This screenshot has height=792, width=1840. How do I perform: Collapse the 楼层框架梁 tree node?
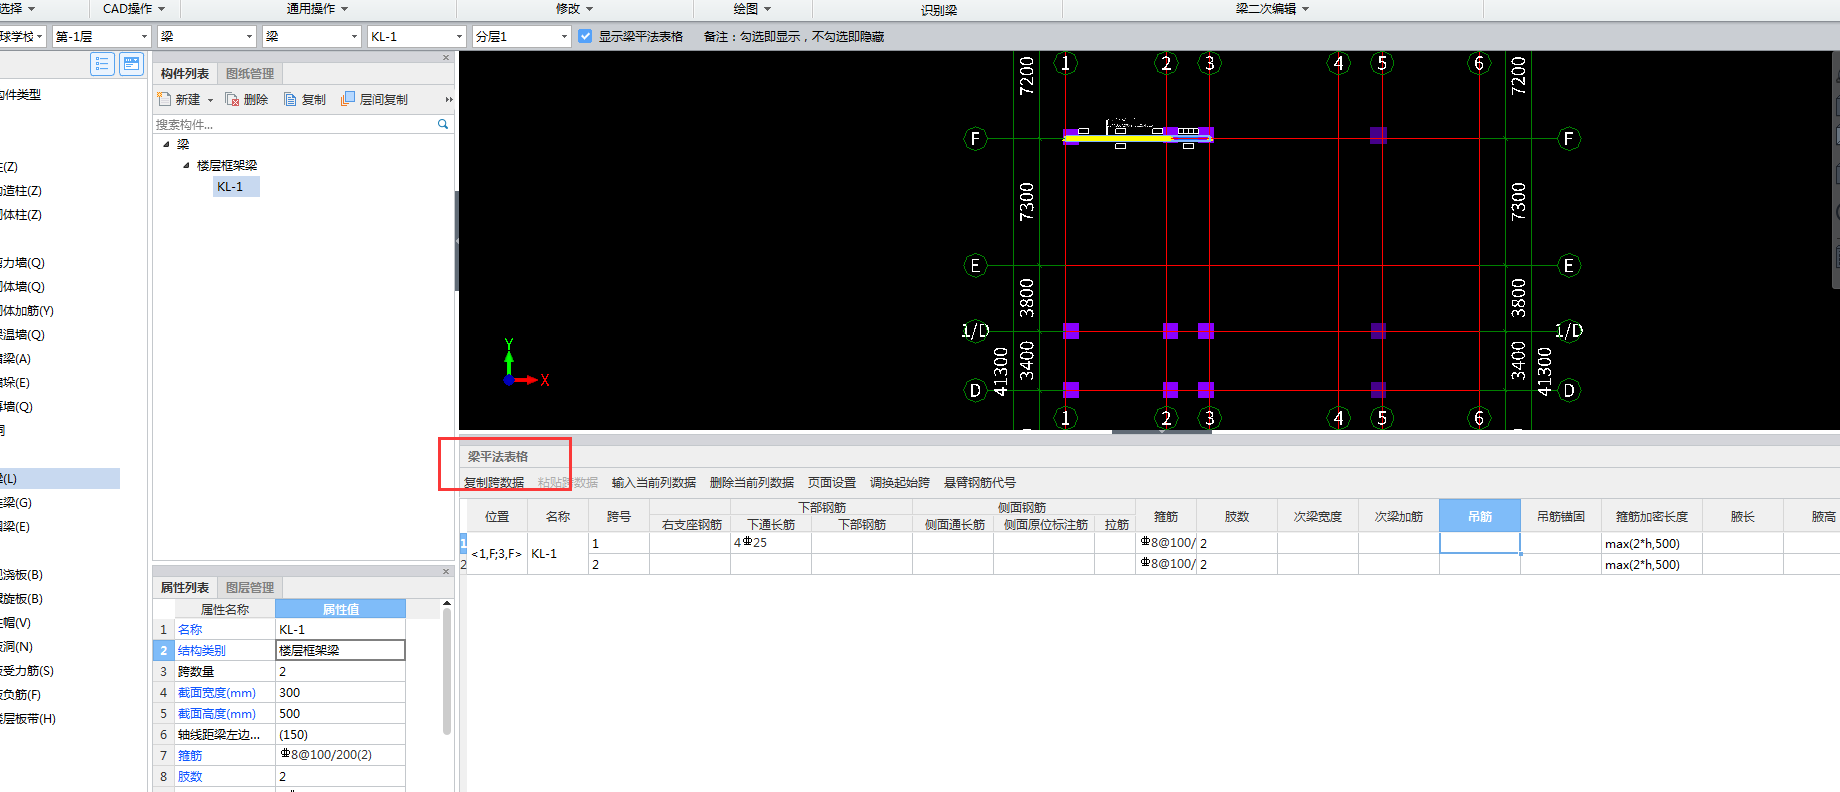point(186,165)
